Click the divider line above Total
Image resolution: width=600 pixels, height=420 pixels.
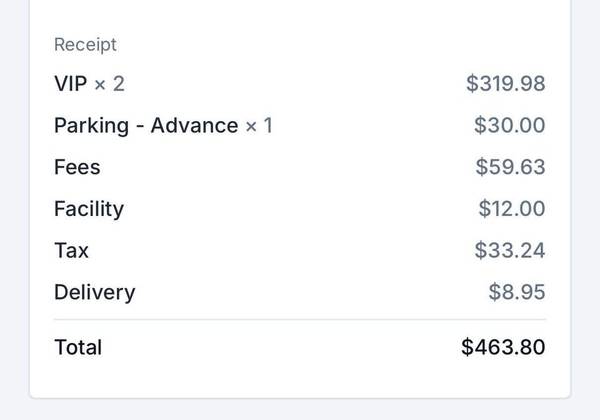coord(300,319)
